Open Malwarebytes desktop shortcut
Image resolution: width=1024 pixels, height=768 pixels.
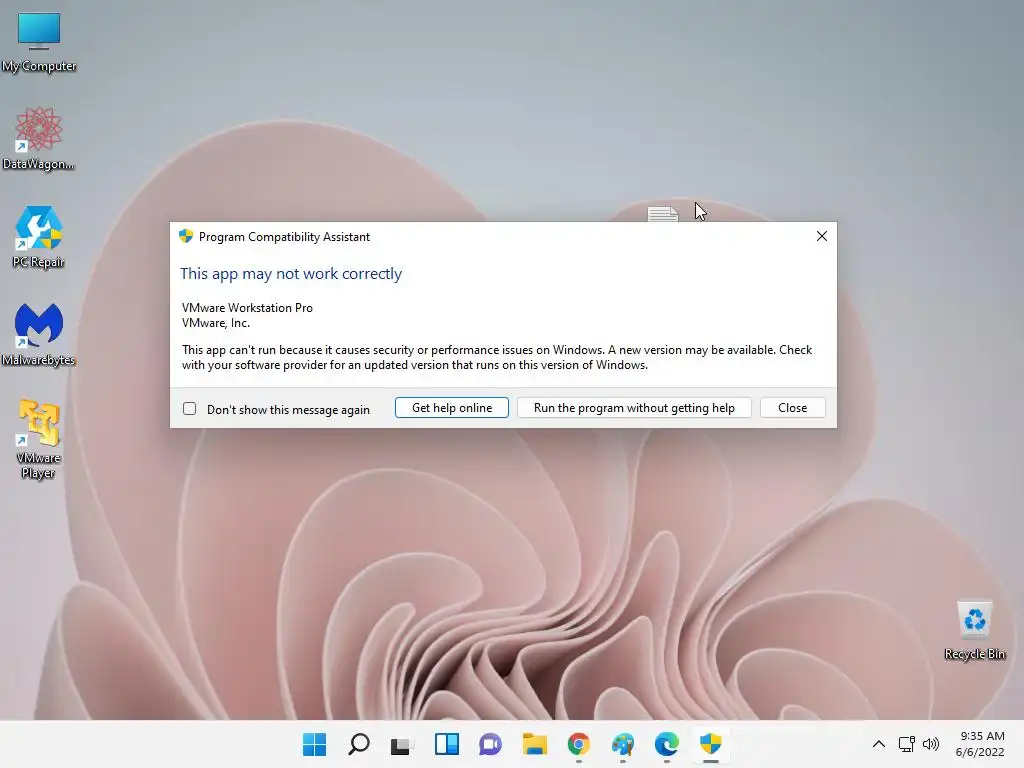click(39, 334)
